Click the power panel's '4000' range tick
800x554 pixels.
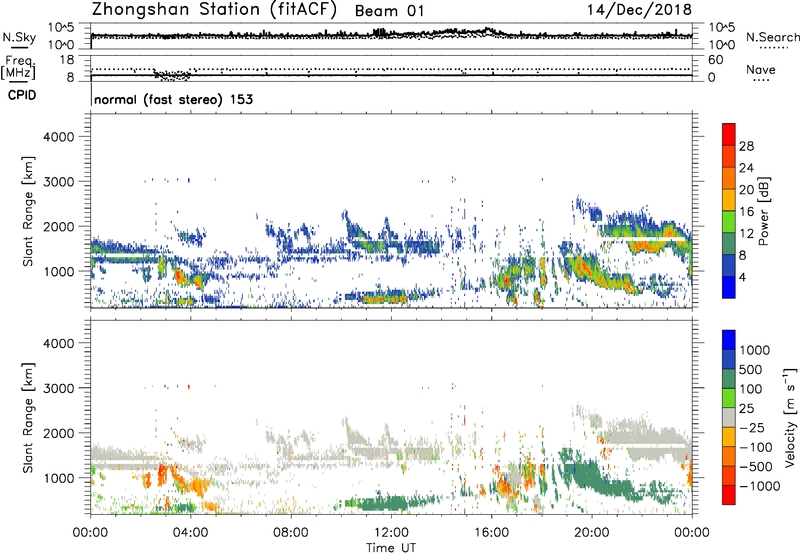(x=58, y=137)
